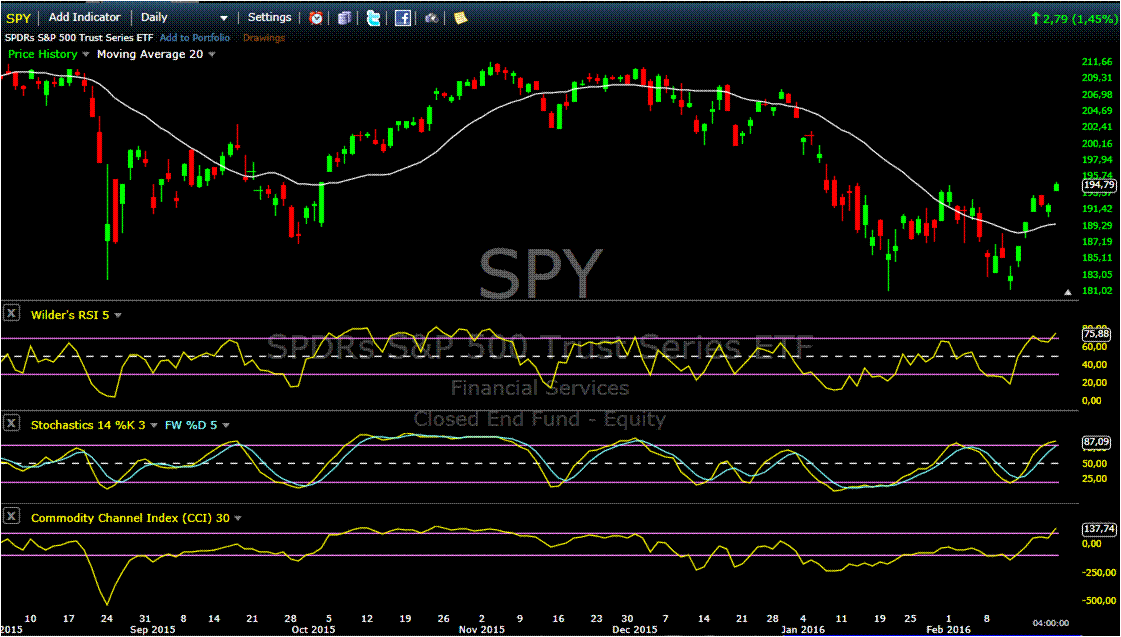
Task: Click the 181,02 price axis label
Action: 1098,290
